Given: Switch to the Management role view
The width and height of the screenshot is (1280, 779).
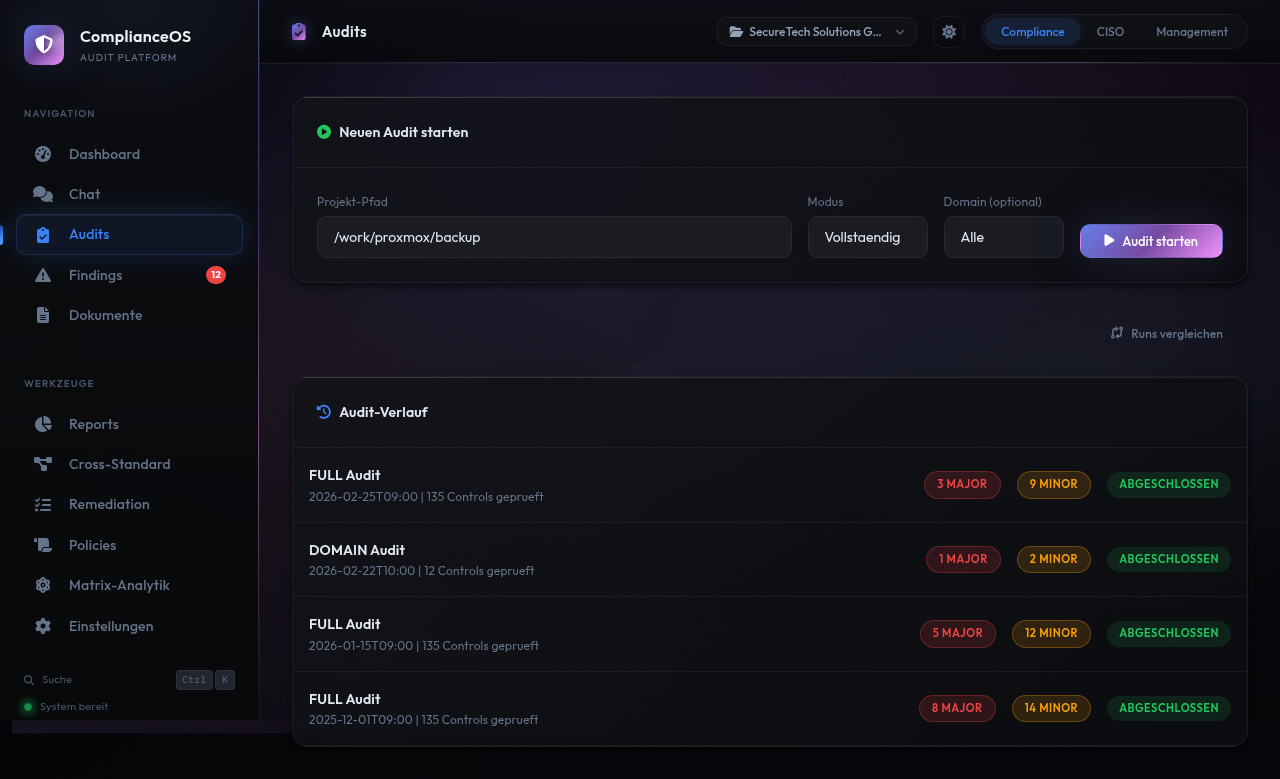Looking at the screenshot, I should point(1191,32).
